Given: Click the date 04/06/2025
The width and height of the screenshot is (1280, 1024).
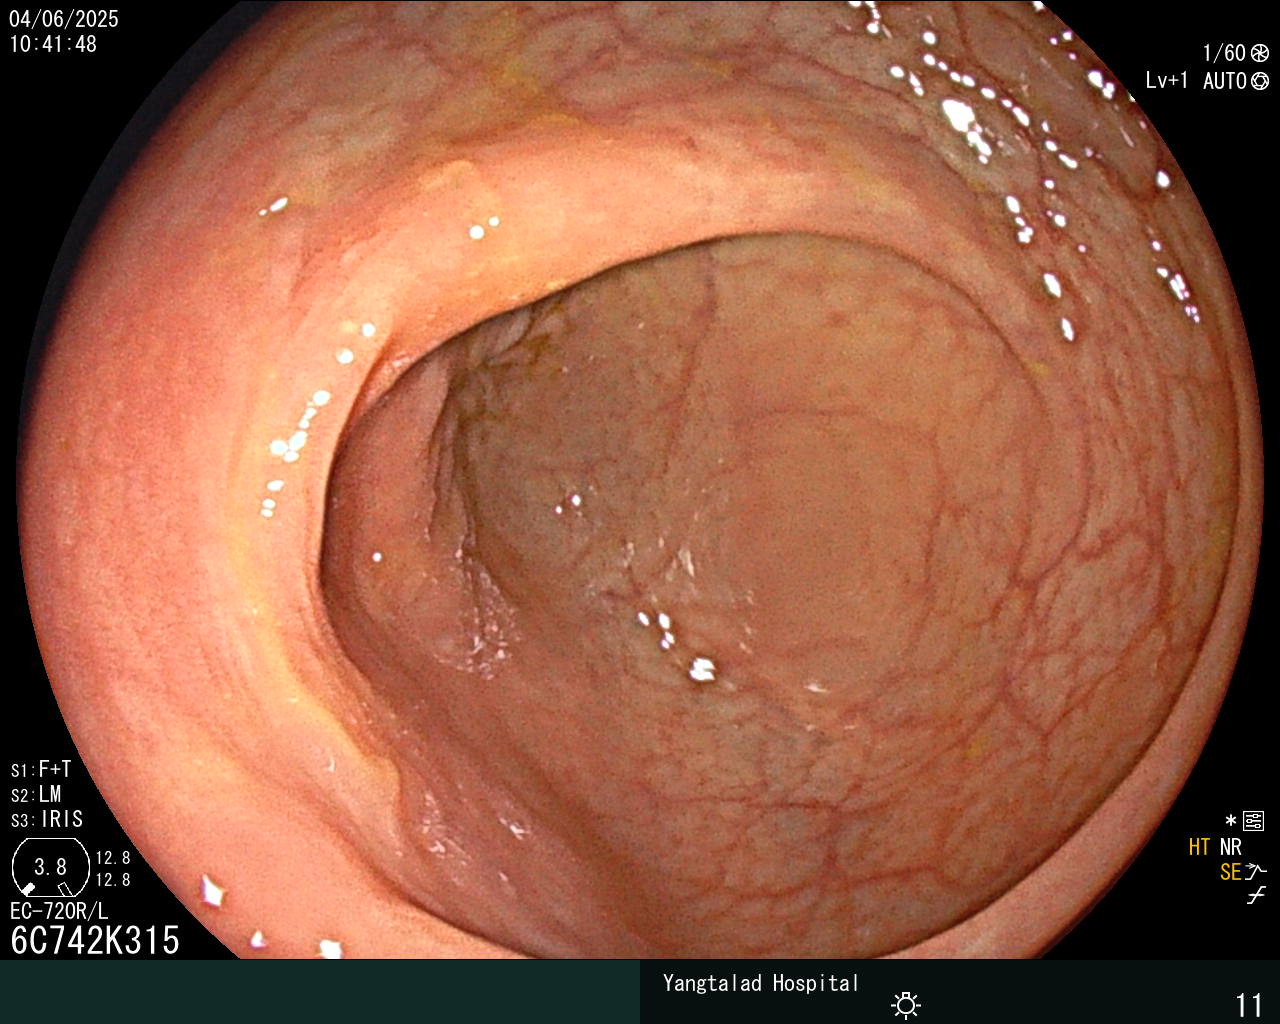Looking at the screenshot, I should coord(64,19).
